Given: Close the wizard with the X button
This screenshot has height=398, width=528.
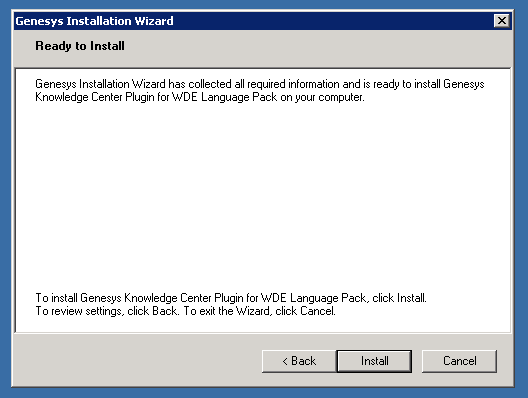Looking at the screenshot, I should [502, 21].
